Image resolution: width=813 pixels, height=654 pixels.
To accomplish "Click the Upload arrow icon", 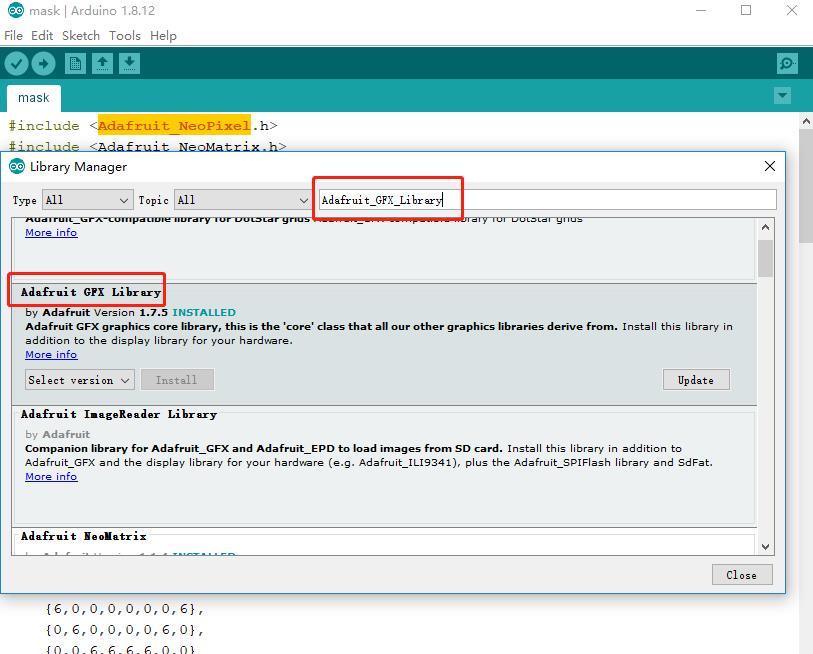I will (x=43, y=64).
